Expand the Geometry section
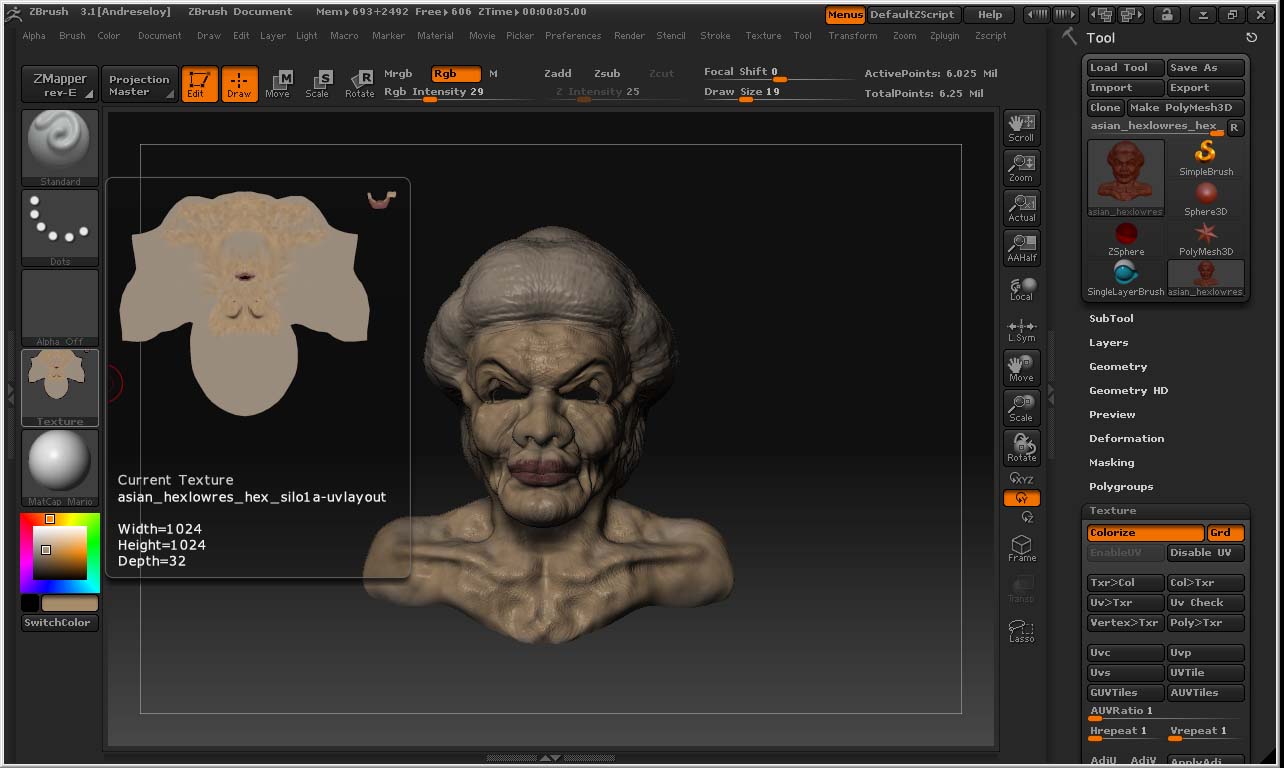Screen dimensions: 1284x768 (1118, 367)
